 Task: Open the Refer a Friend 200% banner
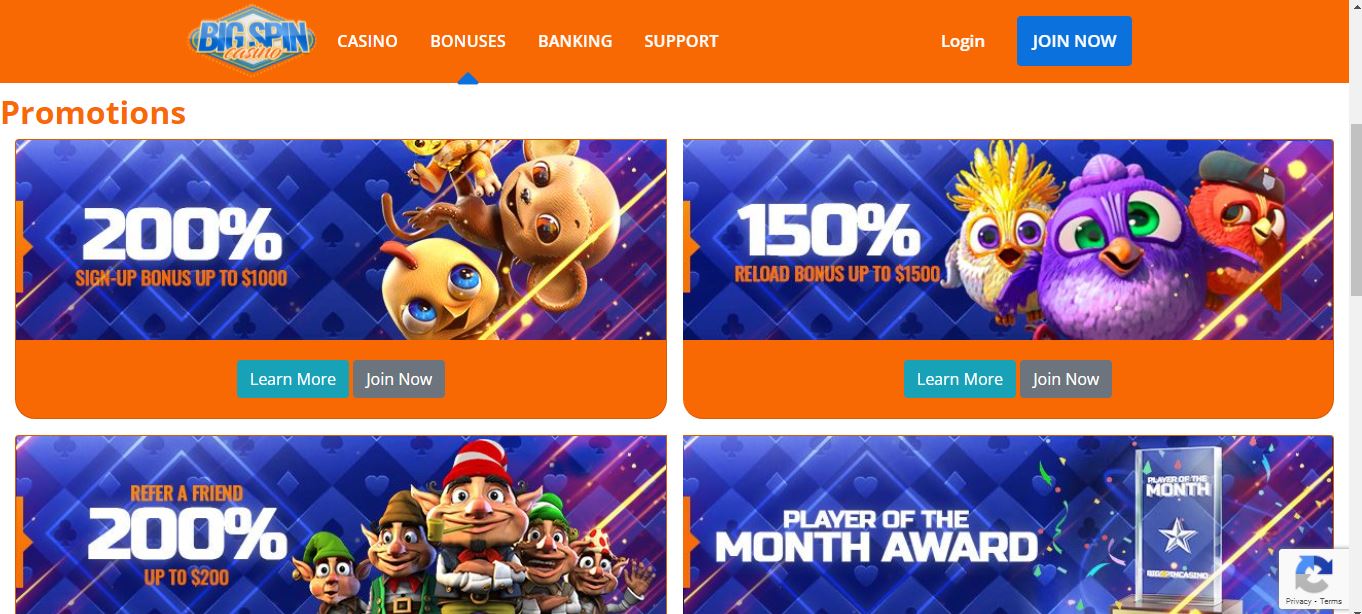(341, 525)
